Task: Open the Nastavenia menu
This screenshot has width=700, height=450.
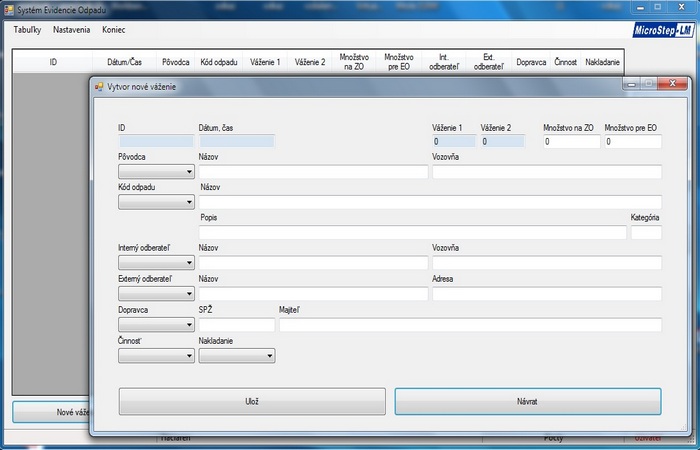Action: pyautogui.click(x=71, y=30)
